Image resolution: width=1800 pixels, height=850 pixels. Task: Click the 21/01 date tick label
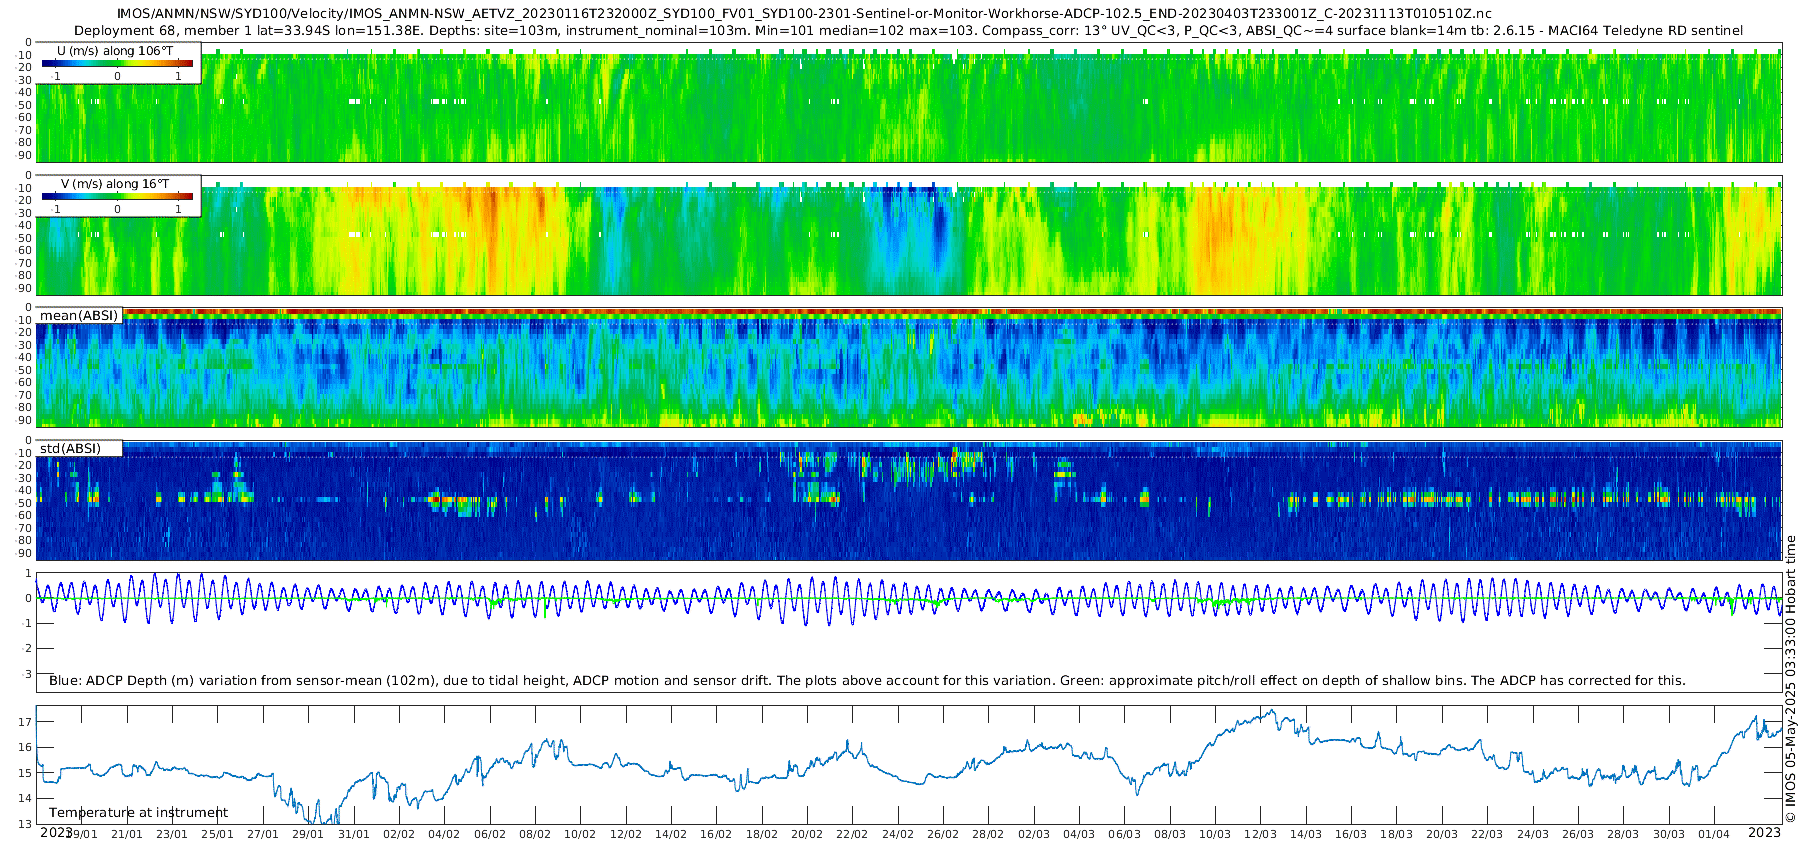[126, 834]
